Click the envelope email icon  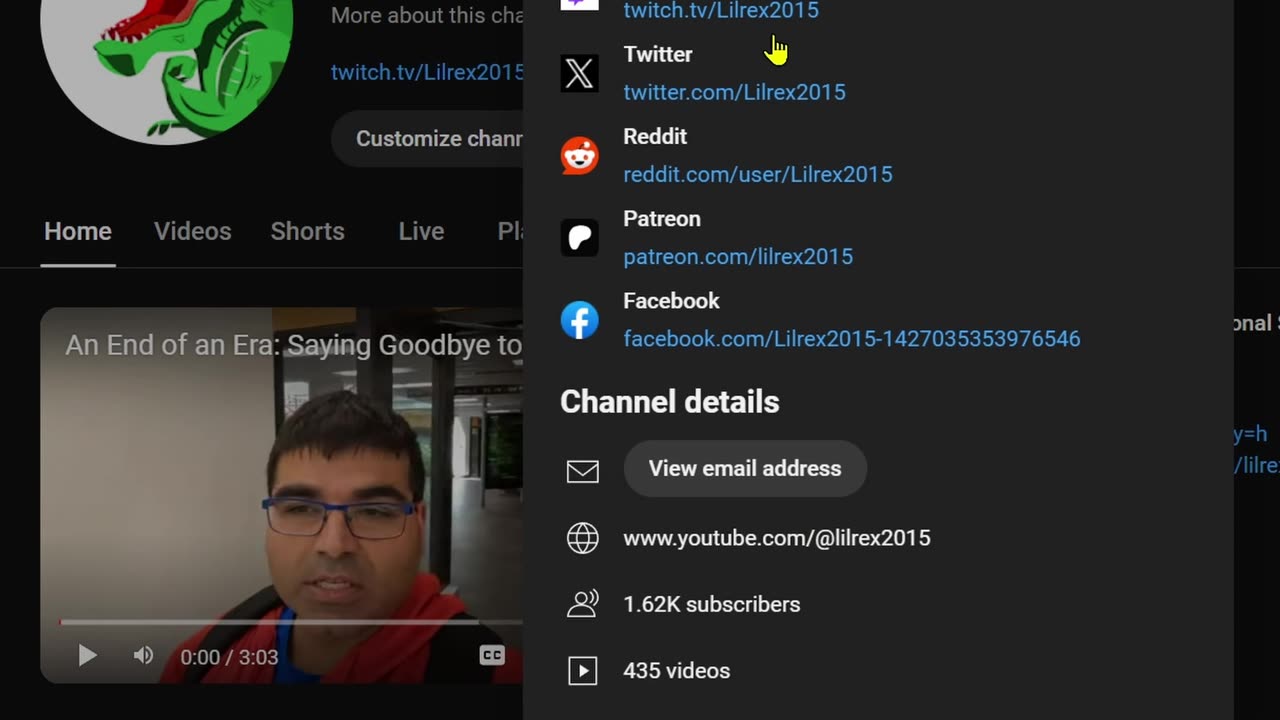582,470
